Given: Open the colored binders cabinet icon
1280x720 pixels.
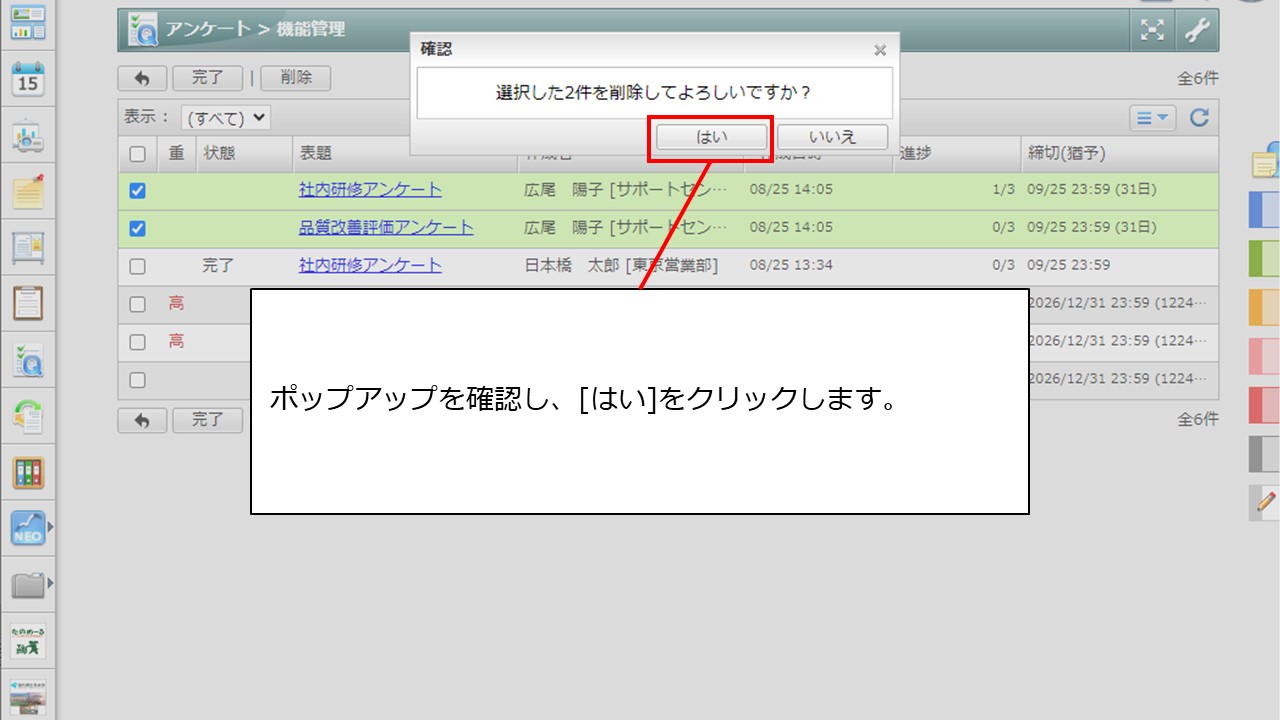Looking at the screenshot, I should coord(28,473).
